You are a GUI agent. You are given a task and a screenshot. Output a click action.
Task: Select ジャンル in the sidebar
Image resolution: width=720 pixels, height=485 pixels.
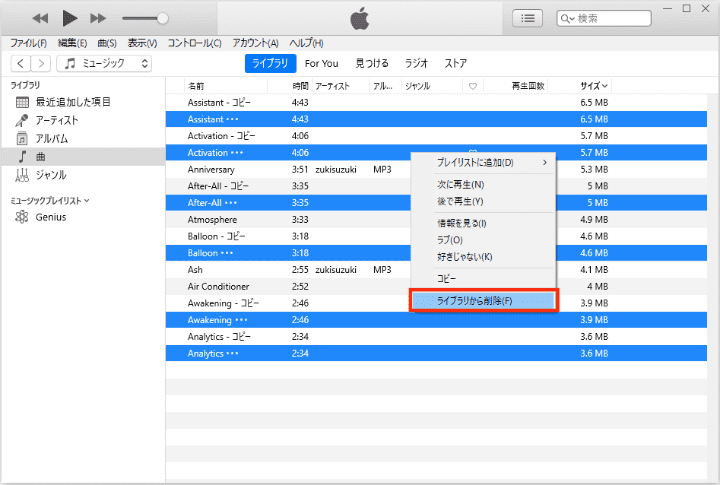83,175
